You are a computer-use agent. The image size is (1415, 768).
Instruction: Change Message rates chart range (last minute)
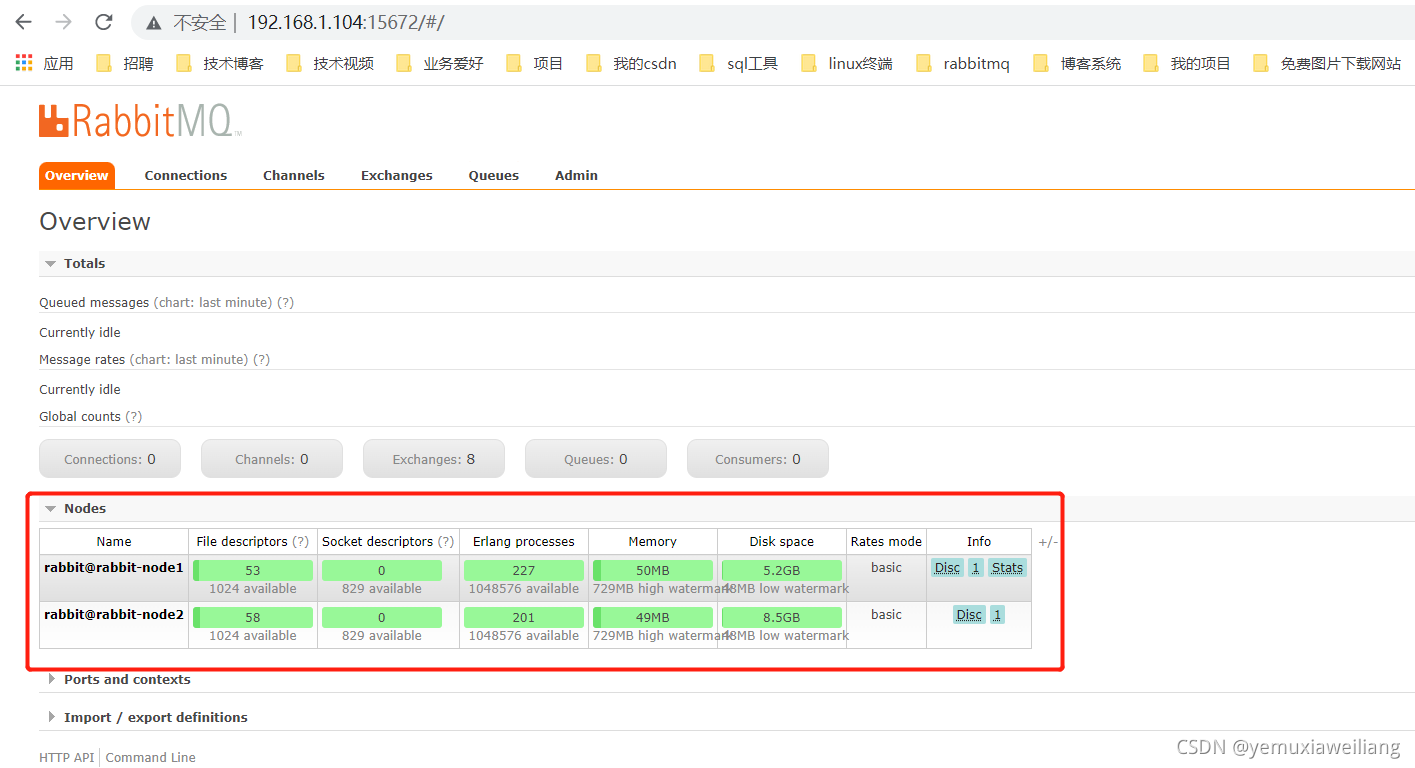coord(189,359)
